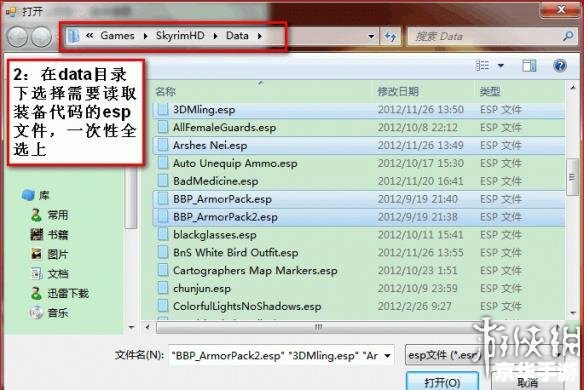Click the 取消 cancel button
The height and width of the screenshot is (390, 584).
point(528,382)
